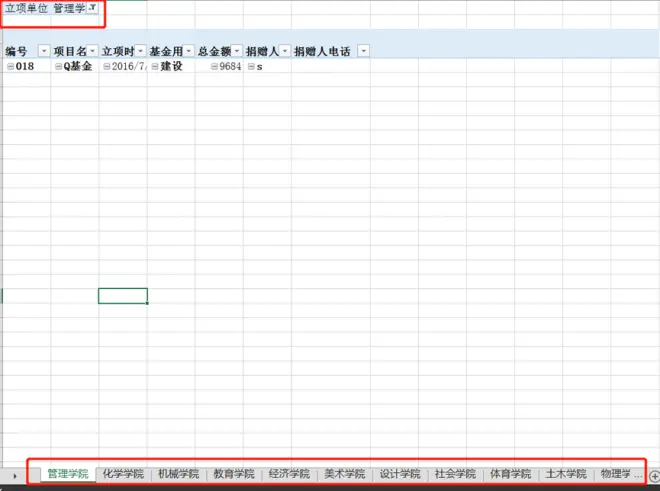Switch to the 机械学院 sheet tab

[178, 474]
